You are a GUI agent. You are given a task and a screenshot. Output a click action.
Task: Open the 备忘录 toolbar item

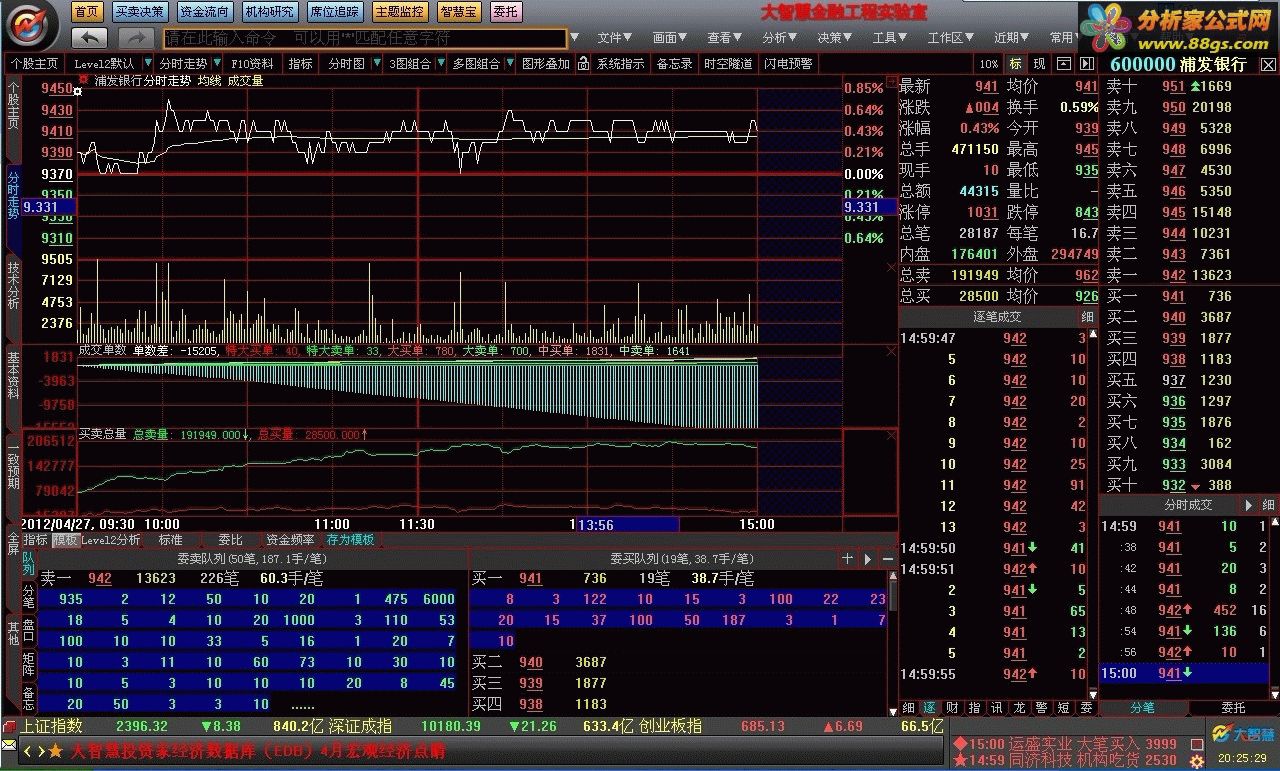pos(674,63)
